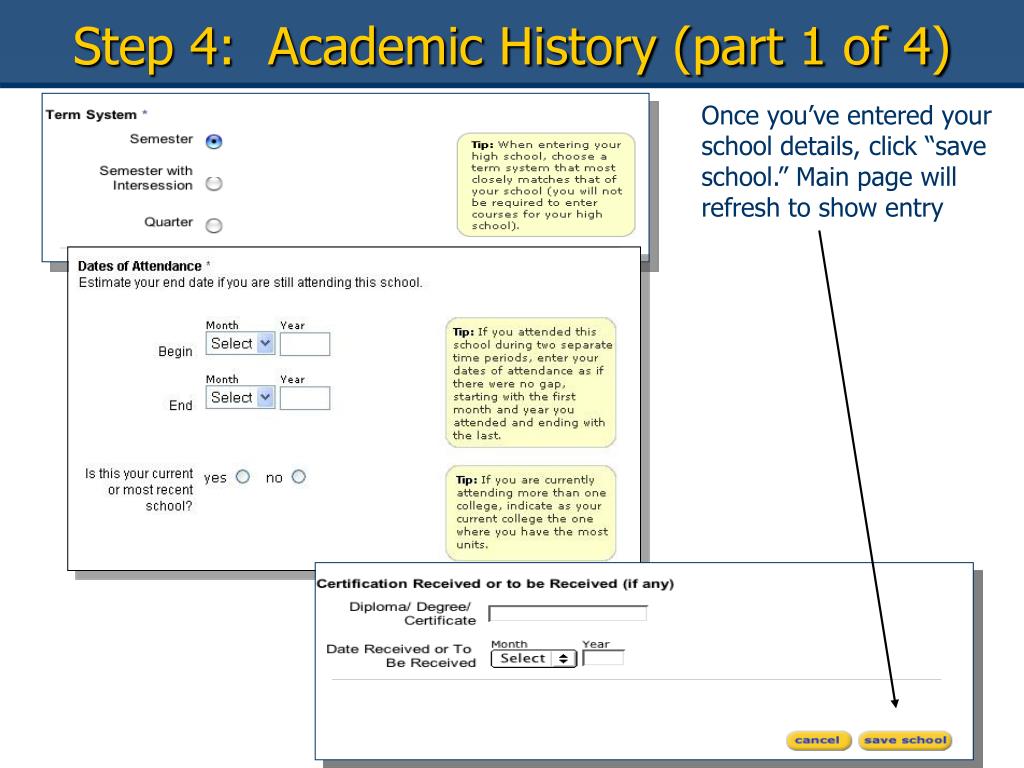Screen dimensions: 1024x768
Task: Focus the Diploma/Degree/Certificate text field
Action: click(568, 613)
